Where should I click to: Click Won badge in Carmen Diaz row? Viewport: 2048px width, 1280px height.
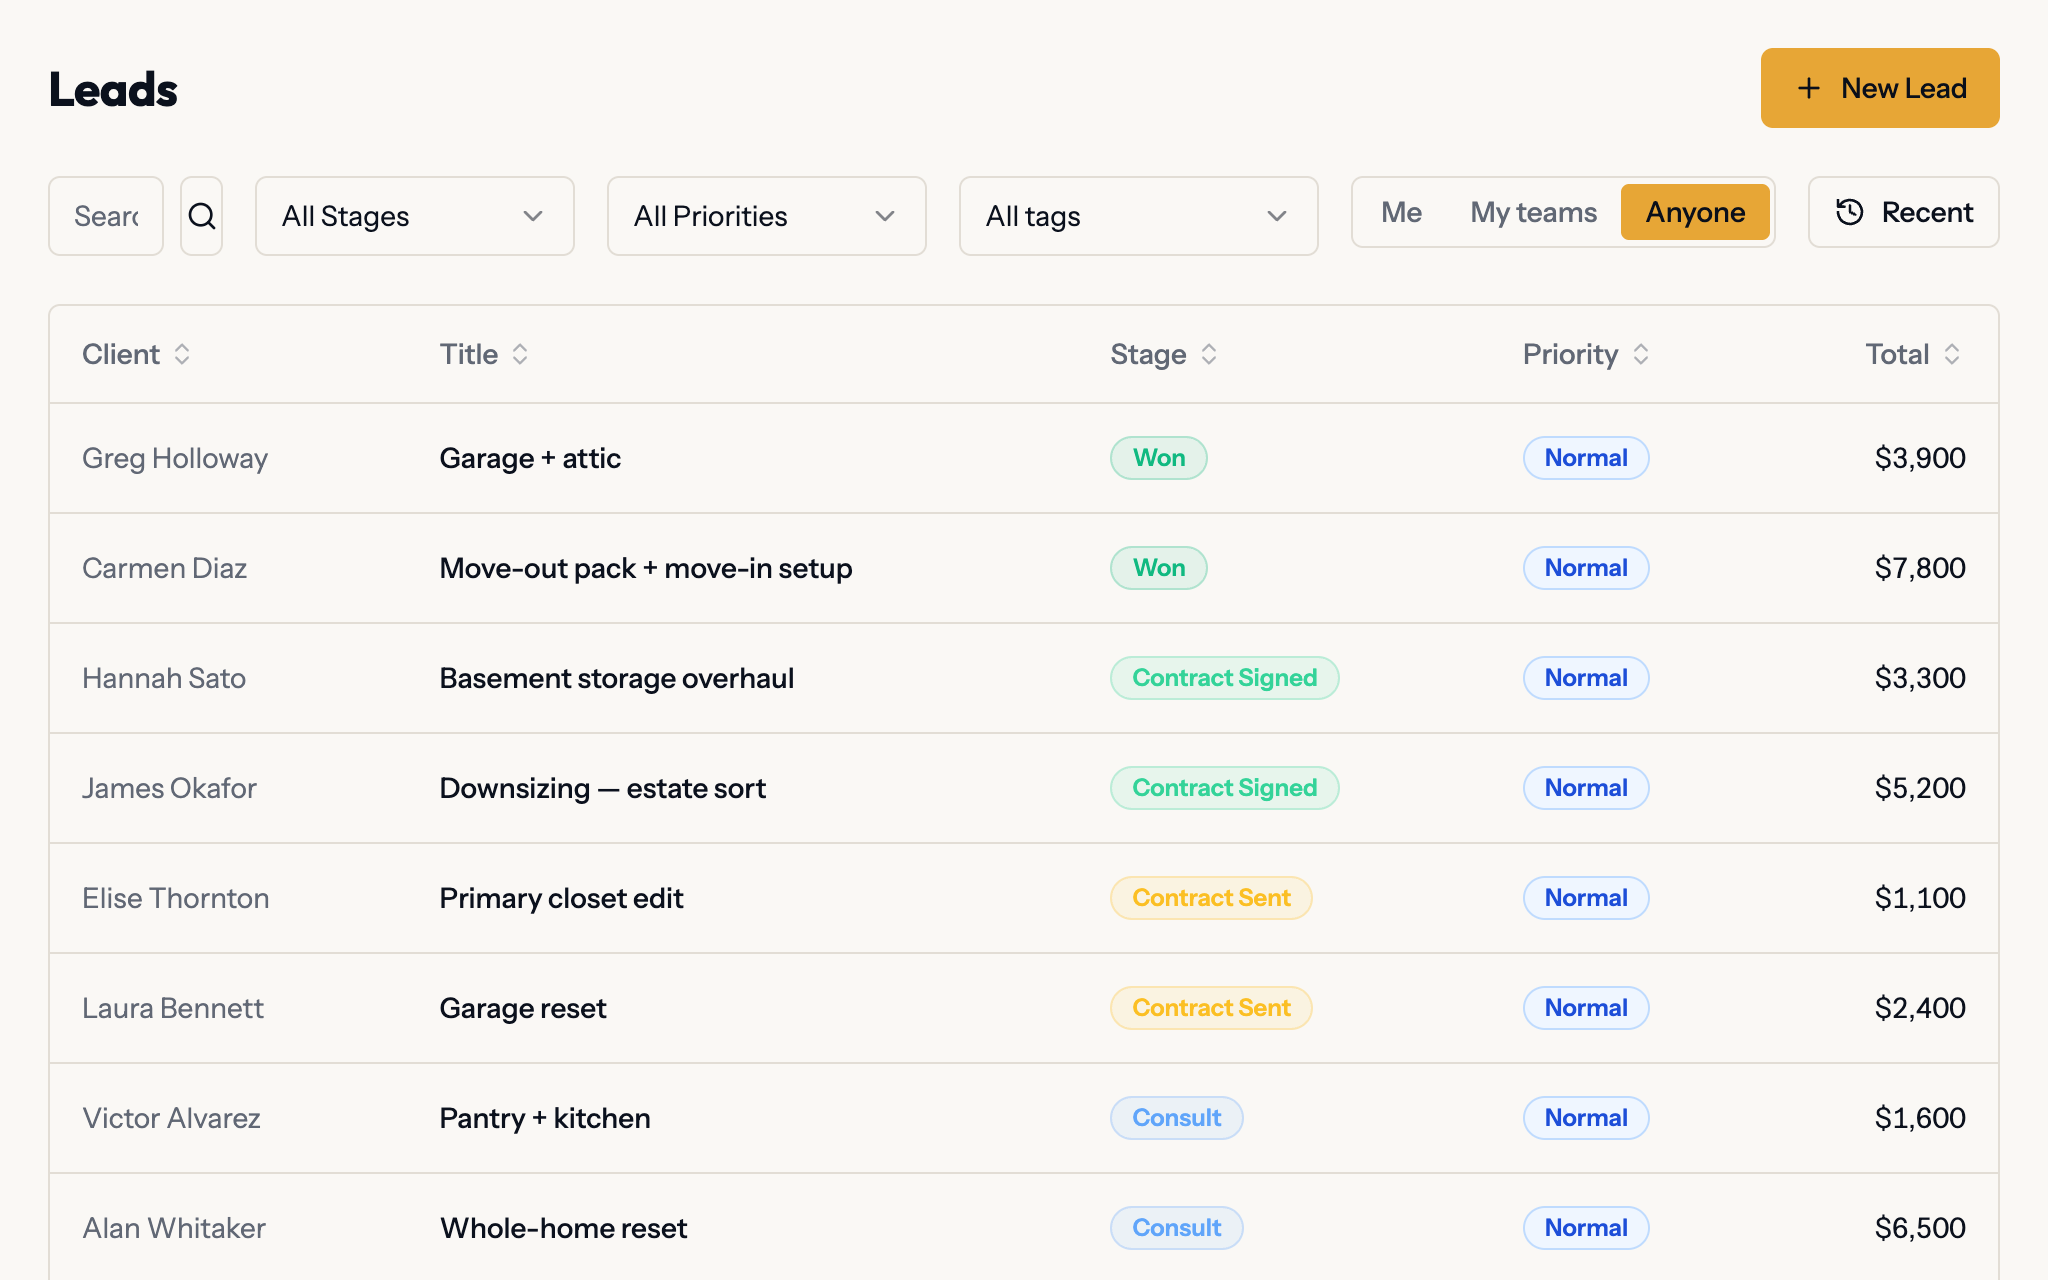point(1159,568)
